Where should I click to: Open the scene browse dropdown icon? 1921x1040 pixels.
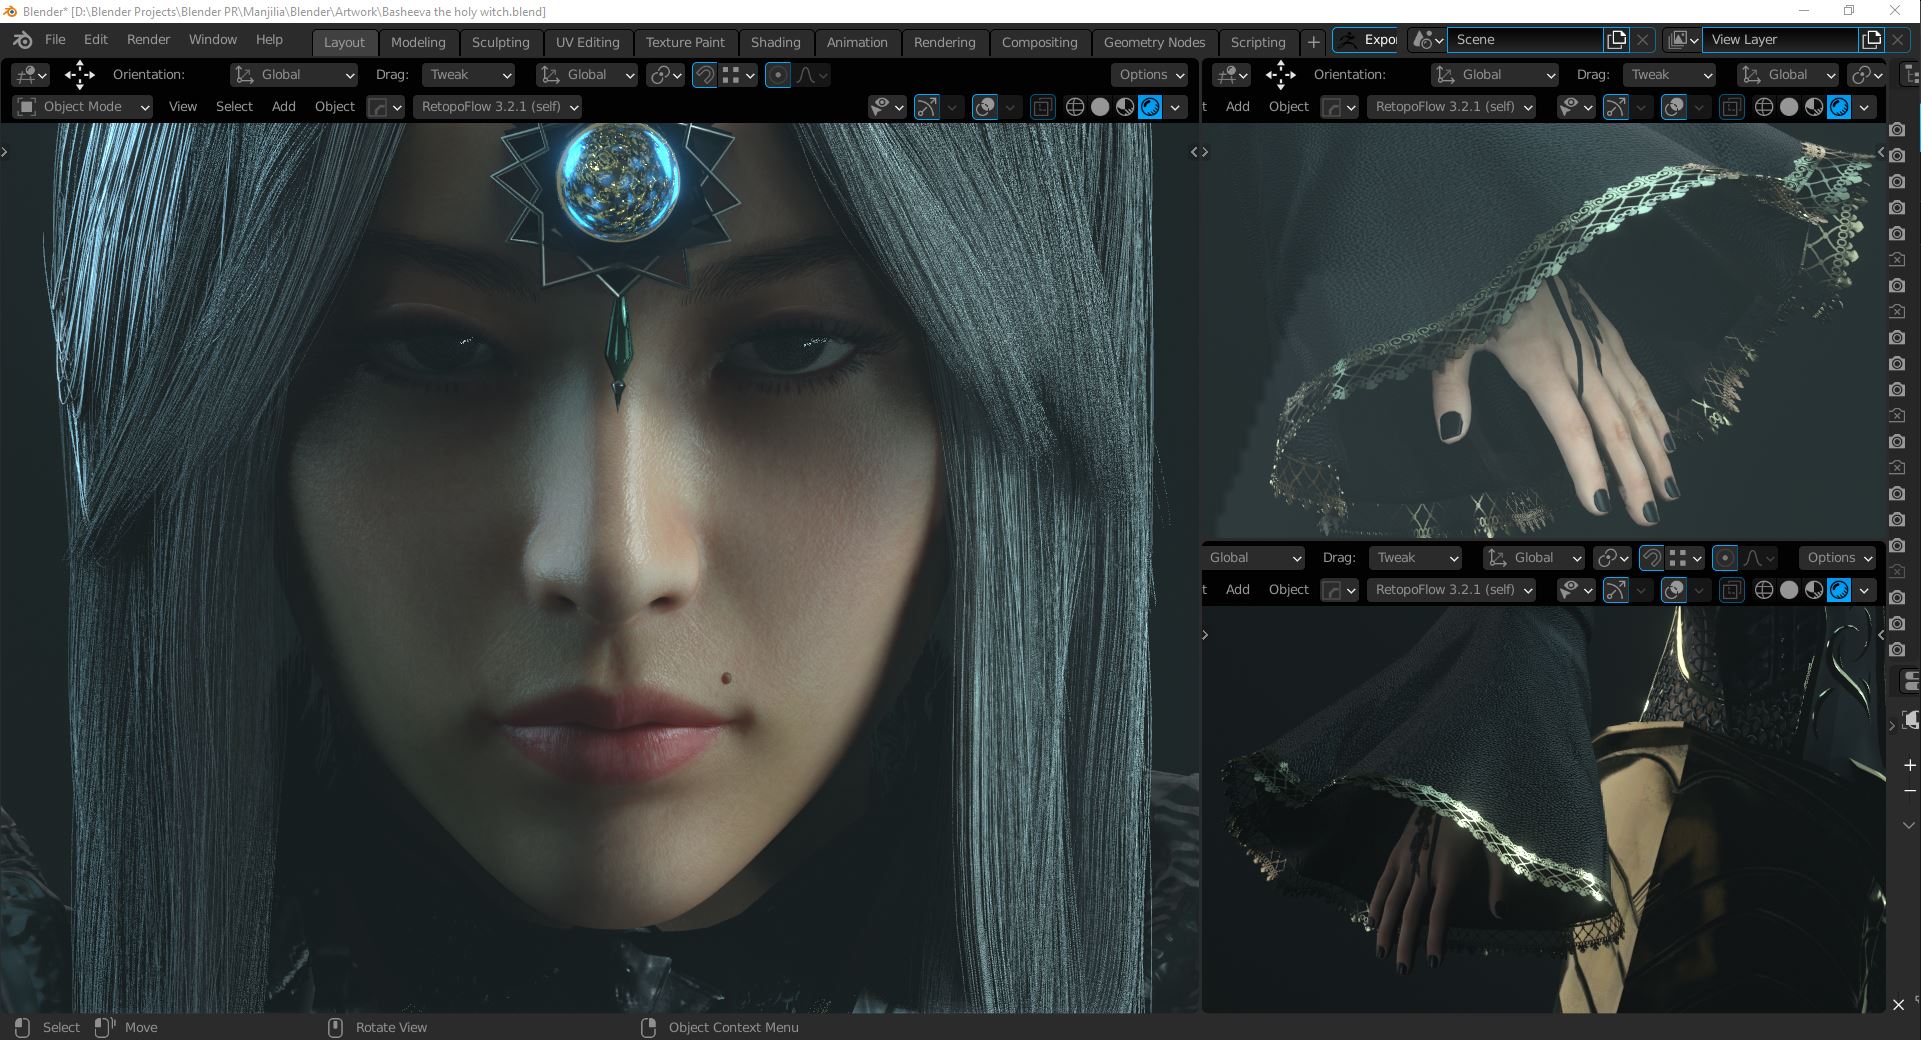point(1427,40)
